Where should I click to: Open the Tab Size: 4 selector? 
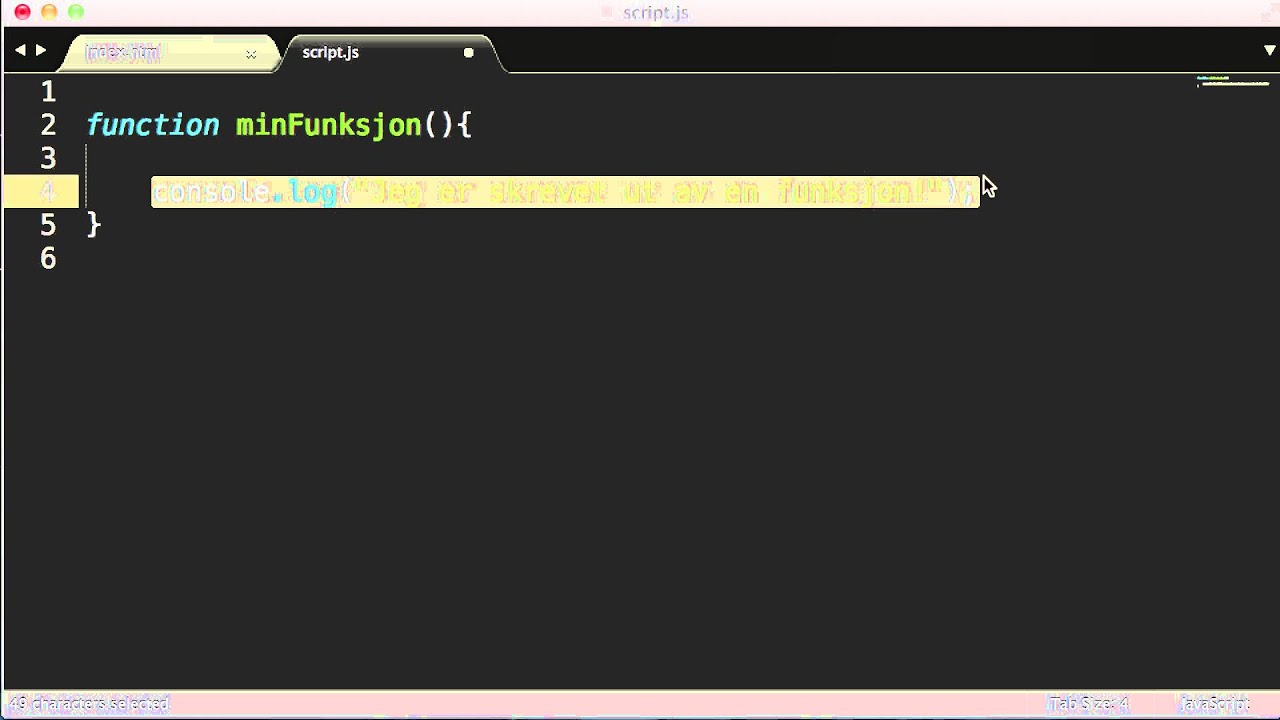coord(1088,704)
